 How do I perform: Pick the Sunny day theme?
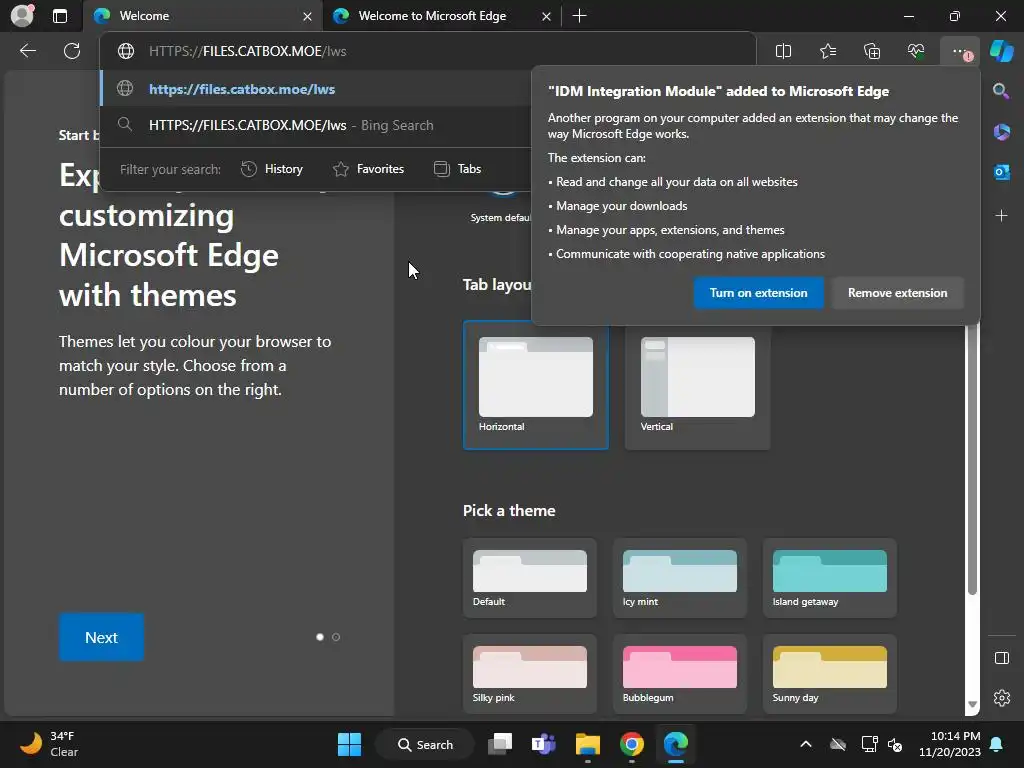[x=829, y=674]
